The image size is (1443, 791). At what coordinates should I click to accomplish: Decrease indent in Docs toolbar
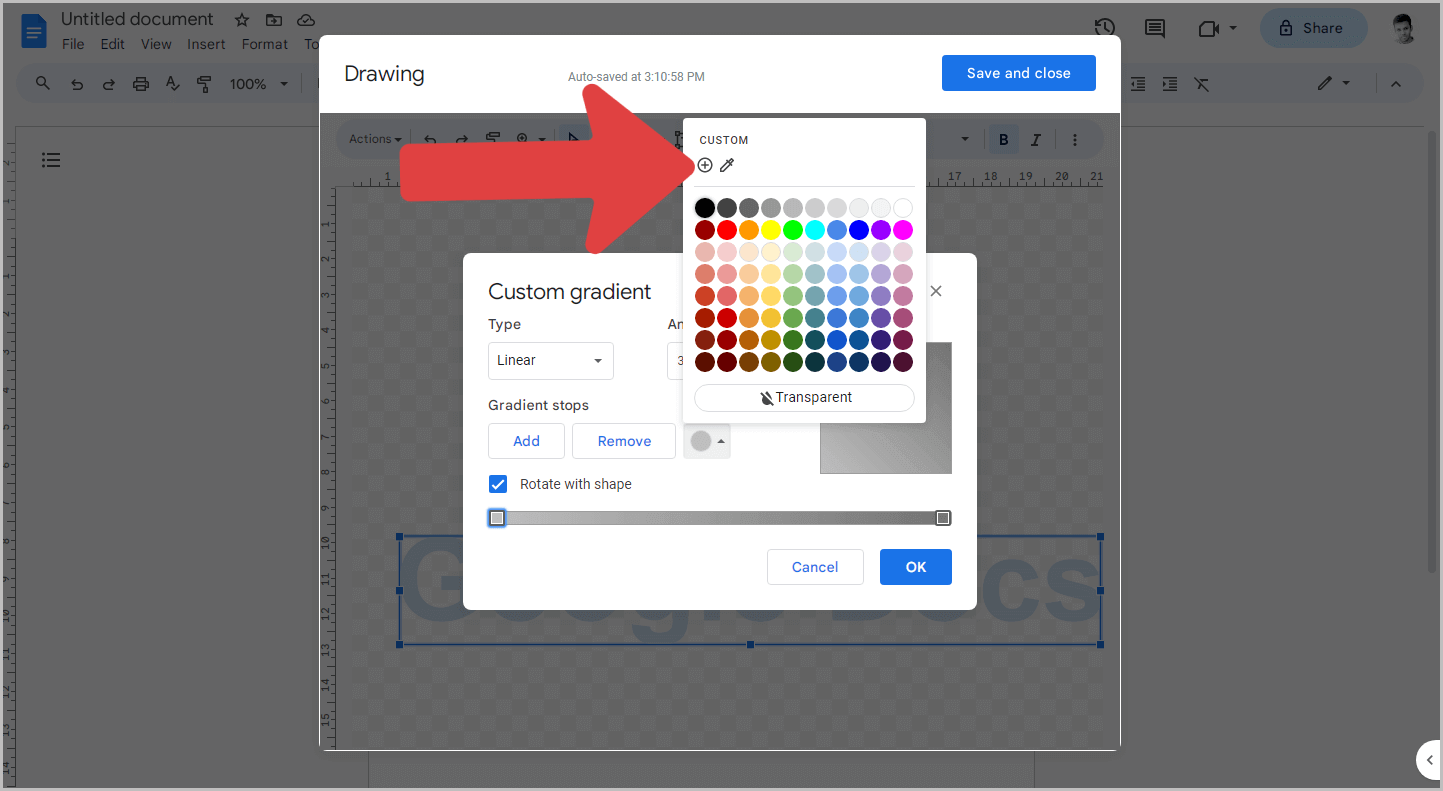pos(1137,84)
